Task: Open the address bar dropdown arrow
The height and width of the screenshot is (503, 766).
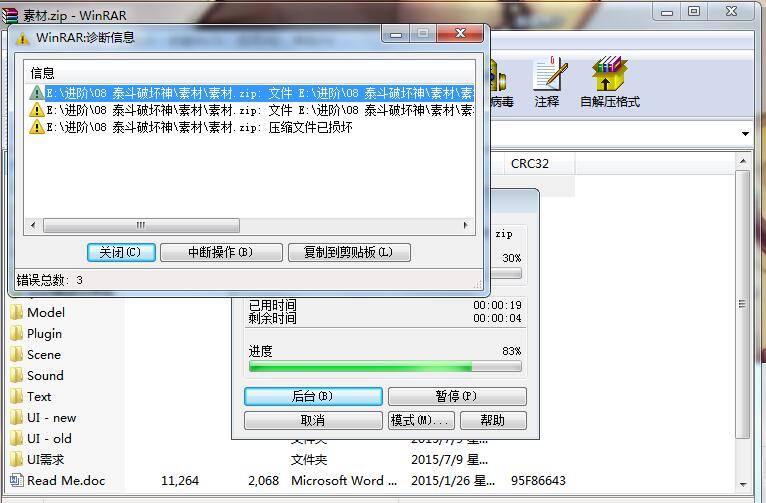Action: 745,134
